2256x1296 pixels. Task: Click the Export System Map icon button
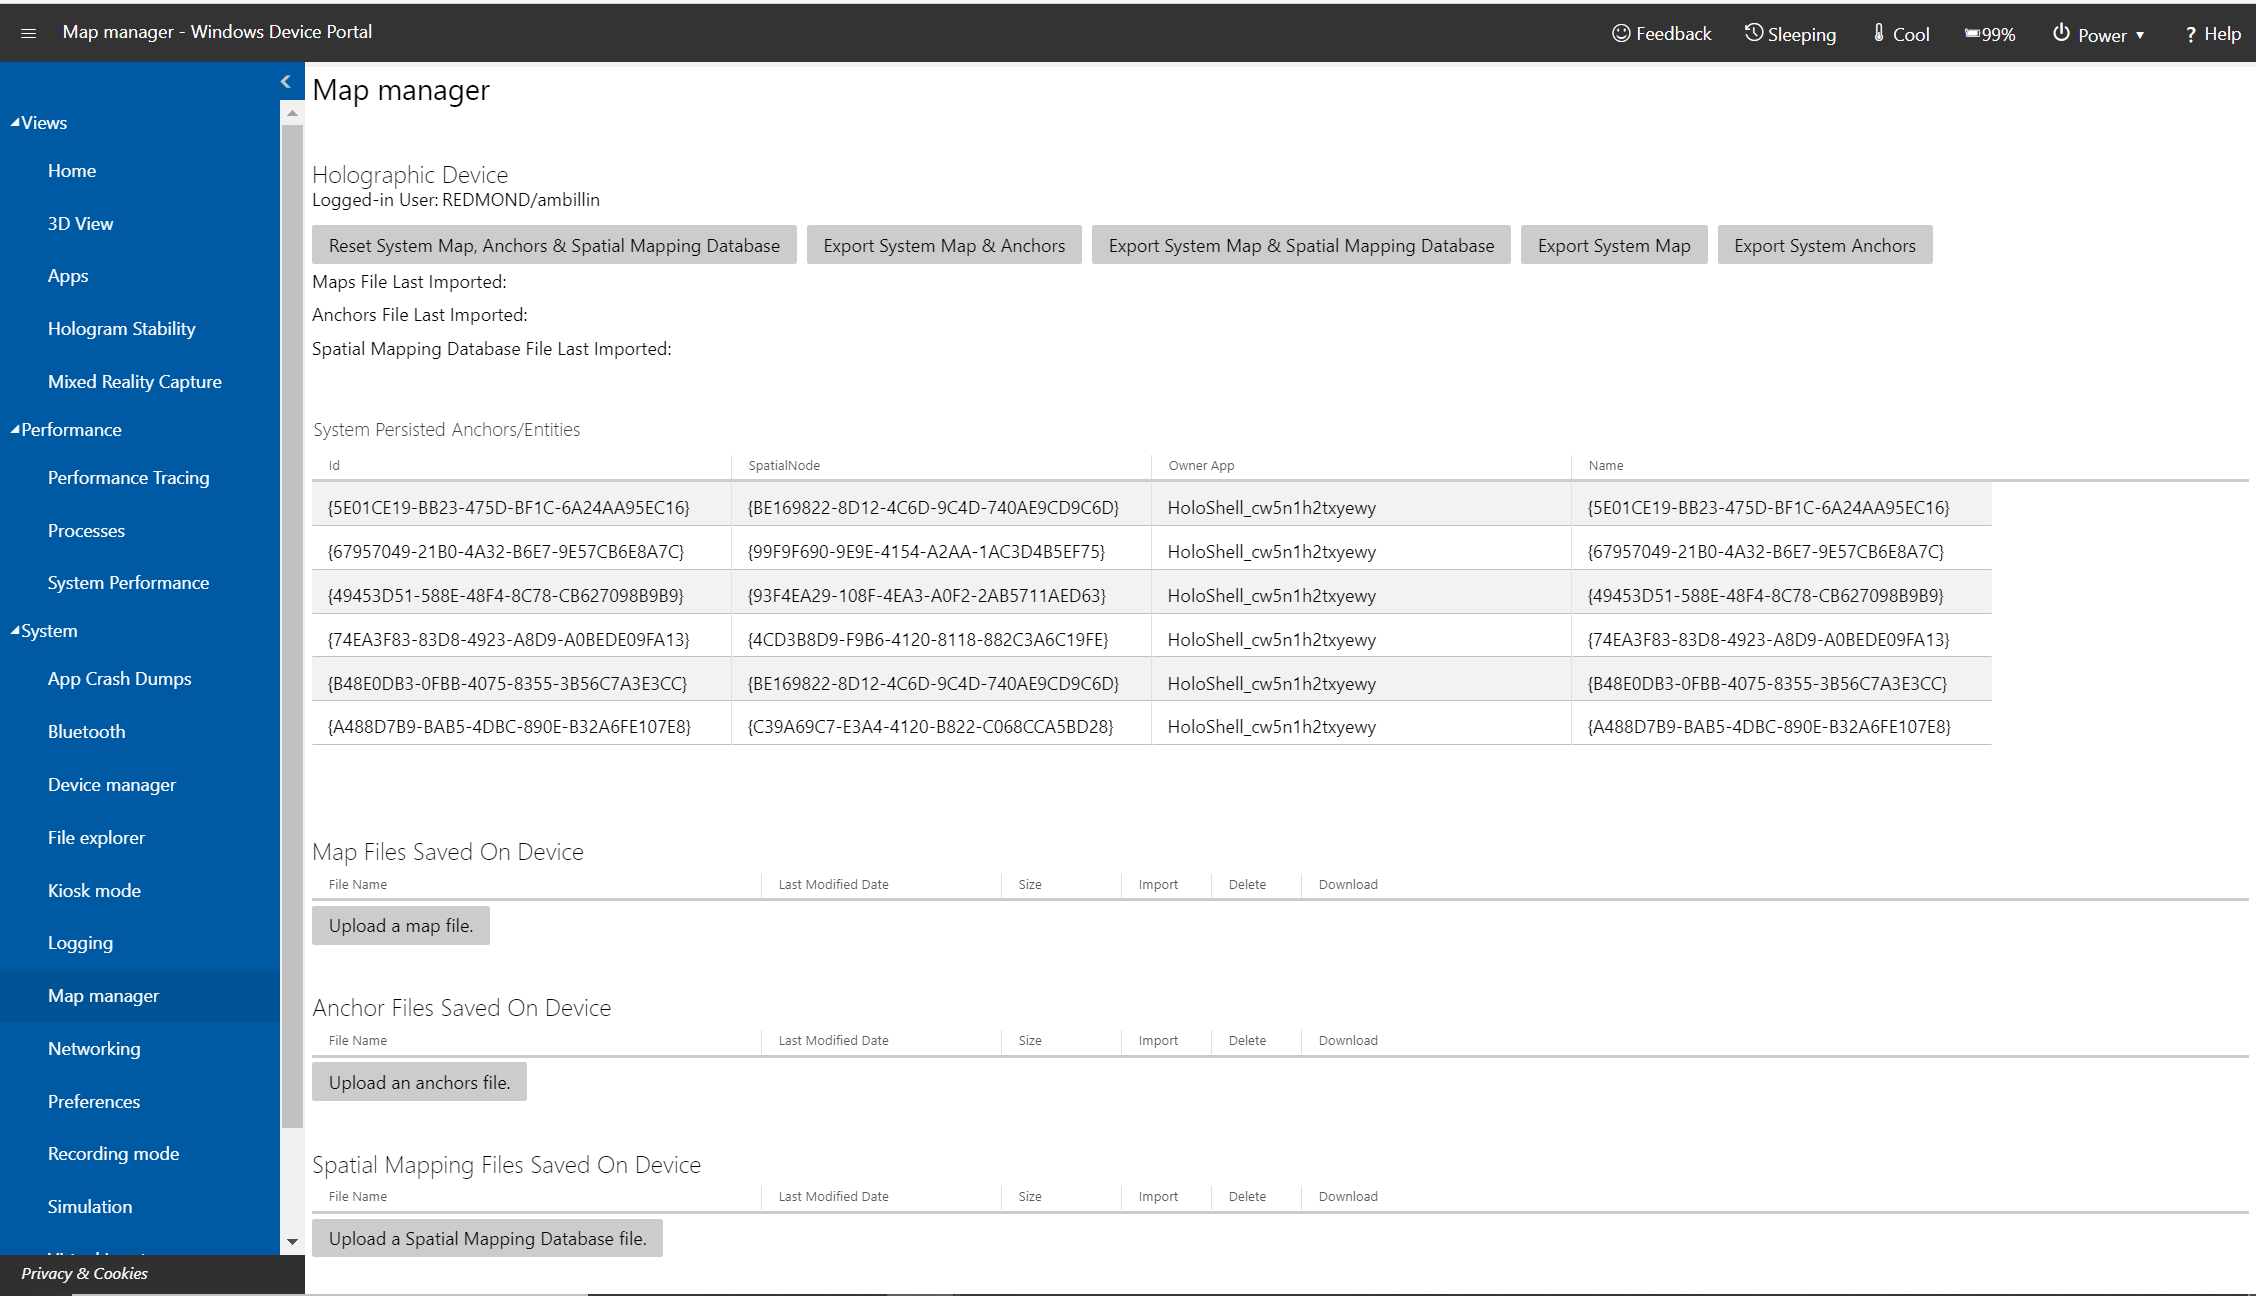1611,245
